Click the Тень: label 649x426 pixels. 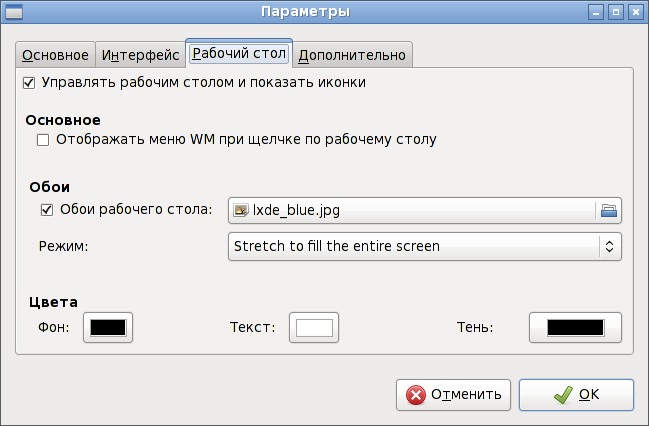click(x=475, y=327)
